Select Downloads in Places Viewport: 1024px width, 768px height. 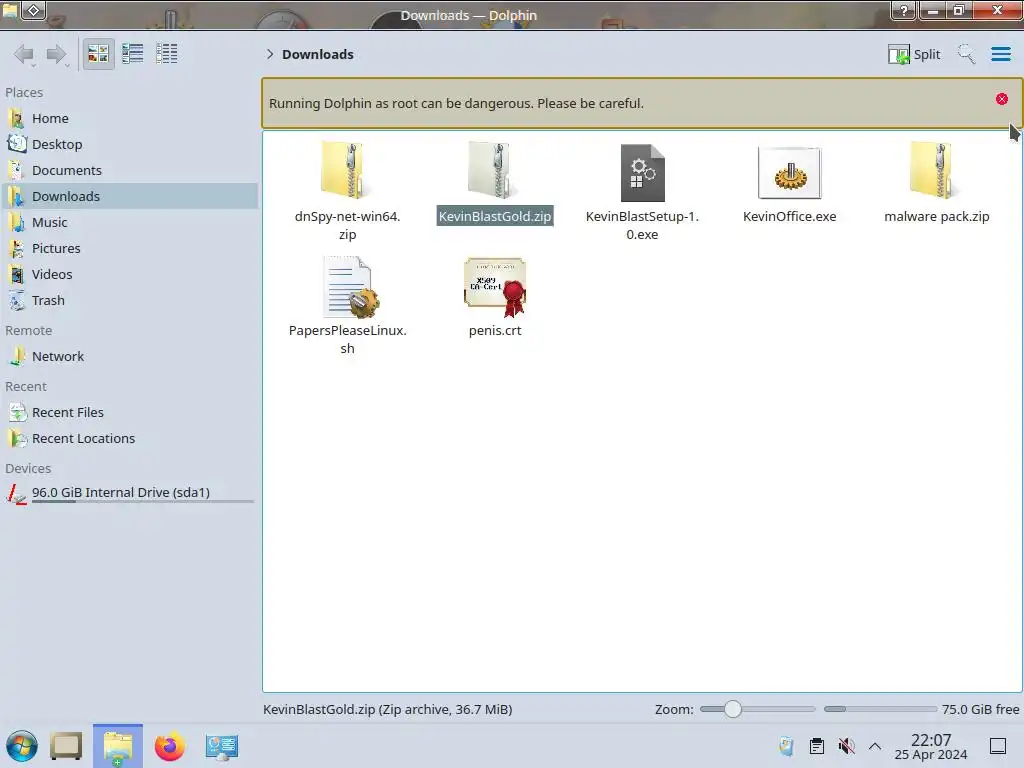click(129, 196)
